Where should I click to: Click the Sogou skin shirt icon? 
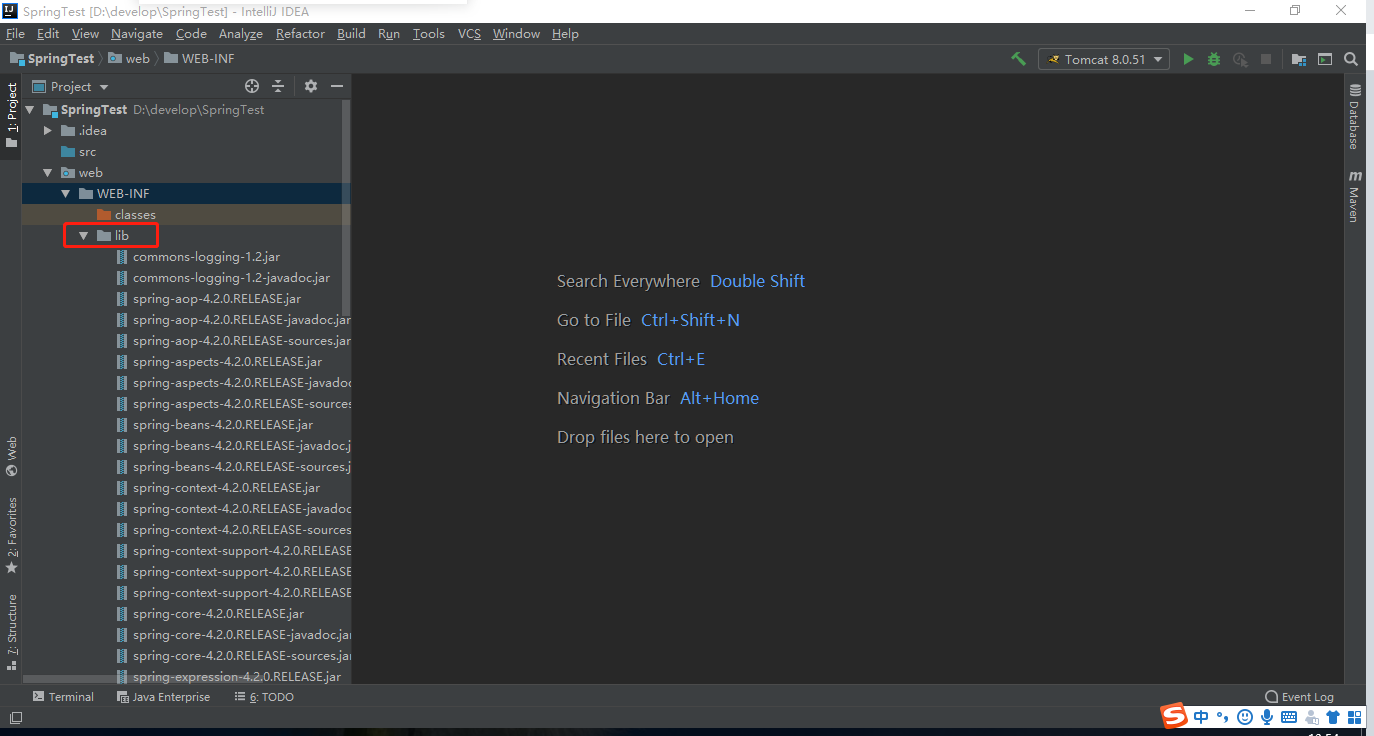(1333, 717)
